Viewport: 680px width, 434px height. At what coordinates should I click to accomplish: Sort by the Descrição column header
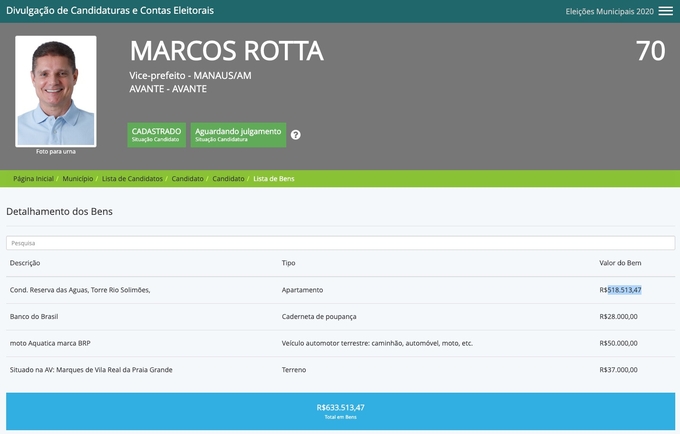point(25,263)
